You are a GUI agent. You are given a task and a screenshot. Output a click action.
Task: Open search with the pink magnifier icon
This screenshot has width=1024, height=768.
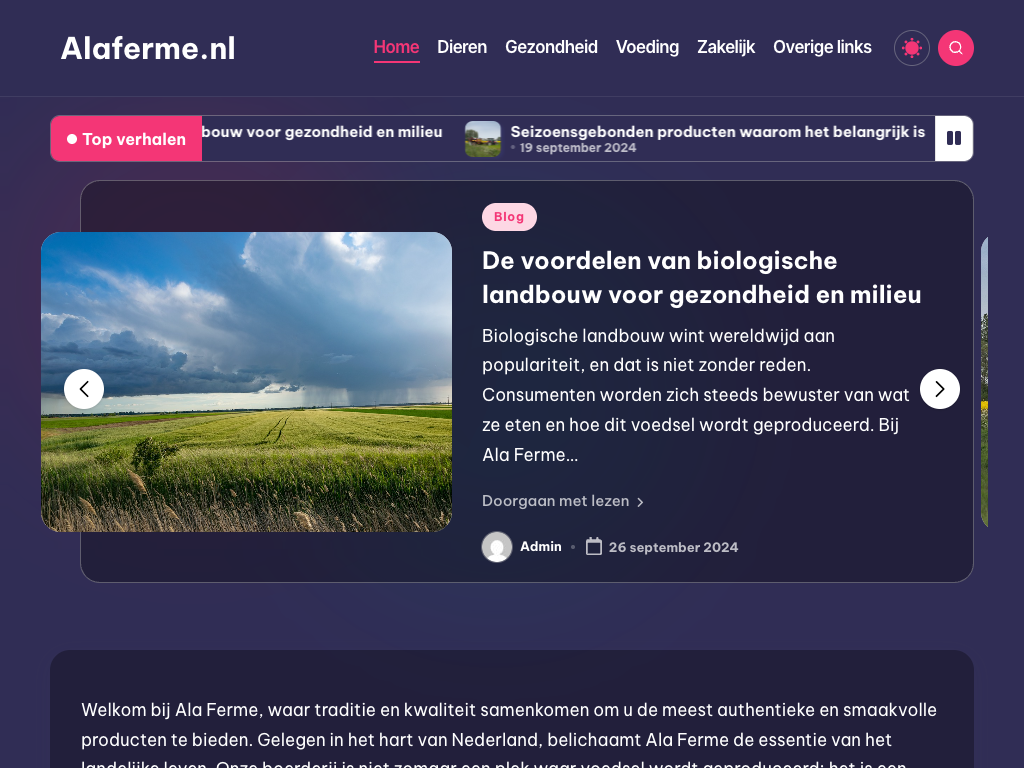click(955, 48)
